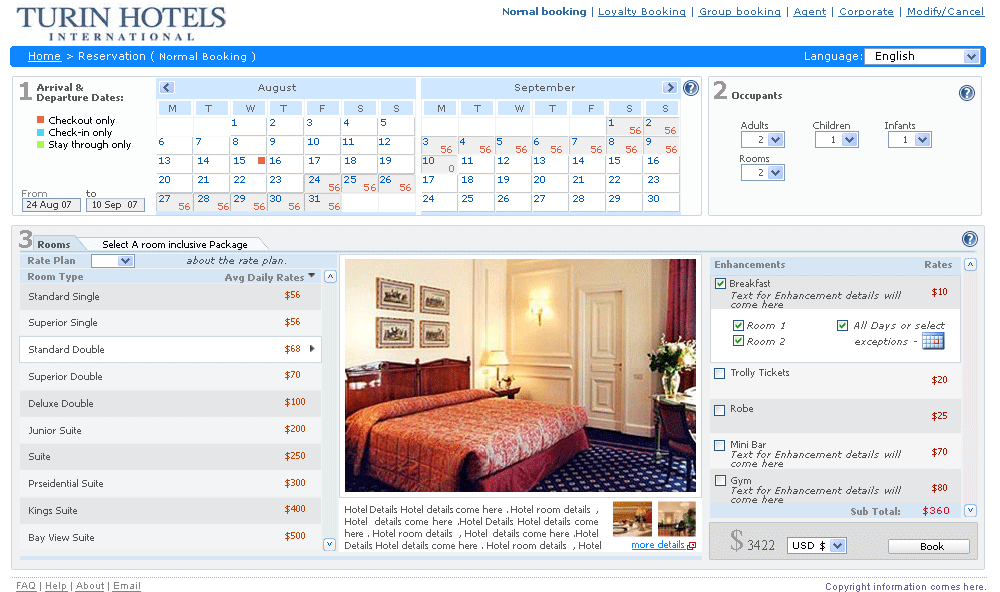Open help icon in Occupants panel
This screenshot has height=592, width=1000.
(x=967, y=93)
